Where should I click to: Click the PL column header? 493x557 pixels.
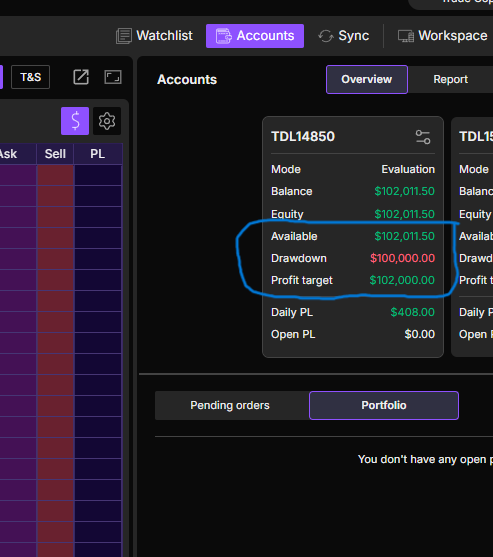coord(98,154)
